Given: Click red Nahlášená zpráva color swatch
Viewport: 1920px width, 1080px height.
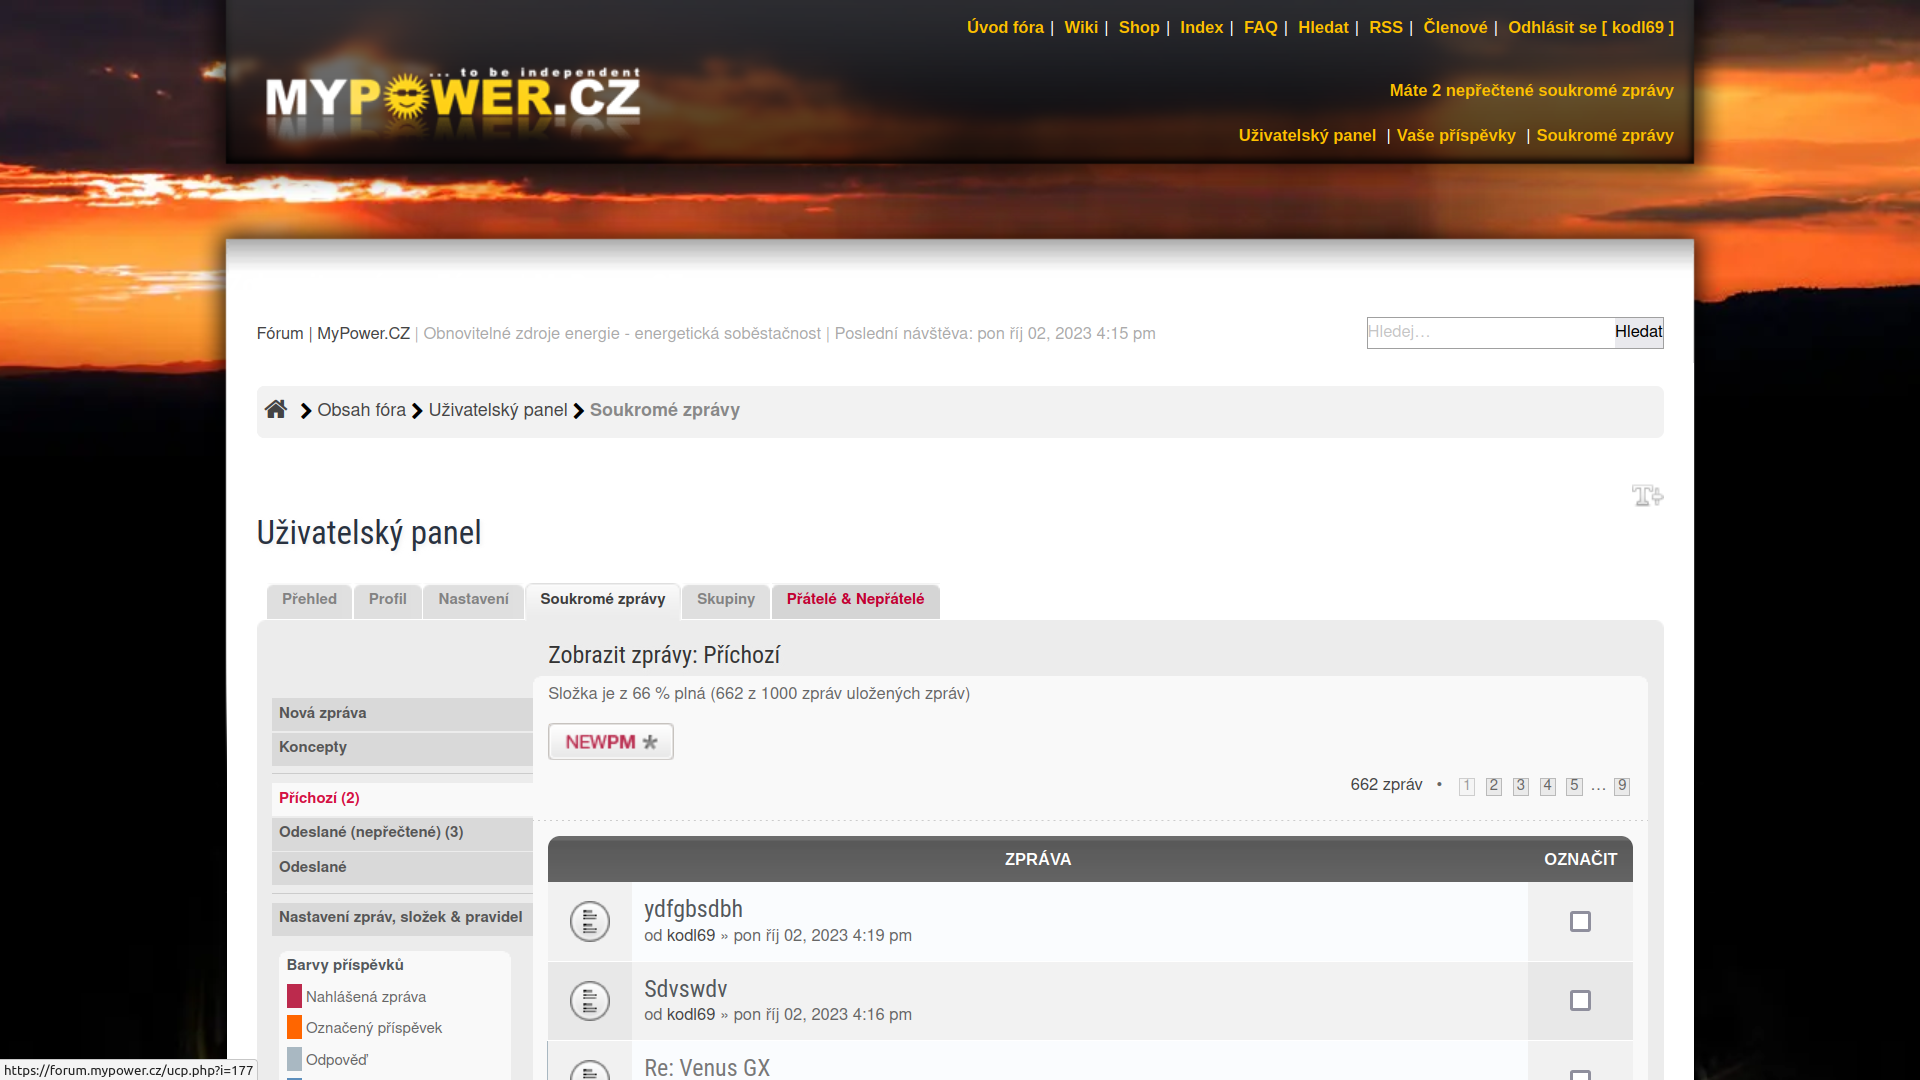Looking at the screenshot, I should pyautogui.click(x=294, y=997).
